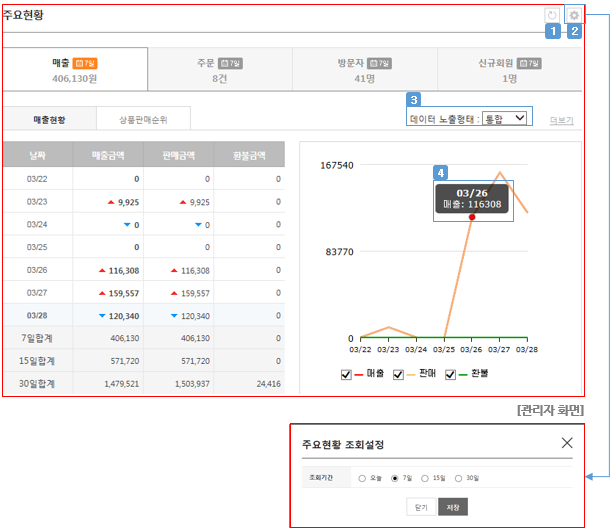Click the 03/22 date cell
615x532 pixels.
tap(37, 179)
